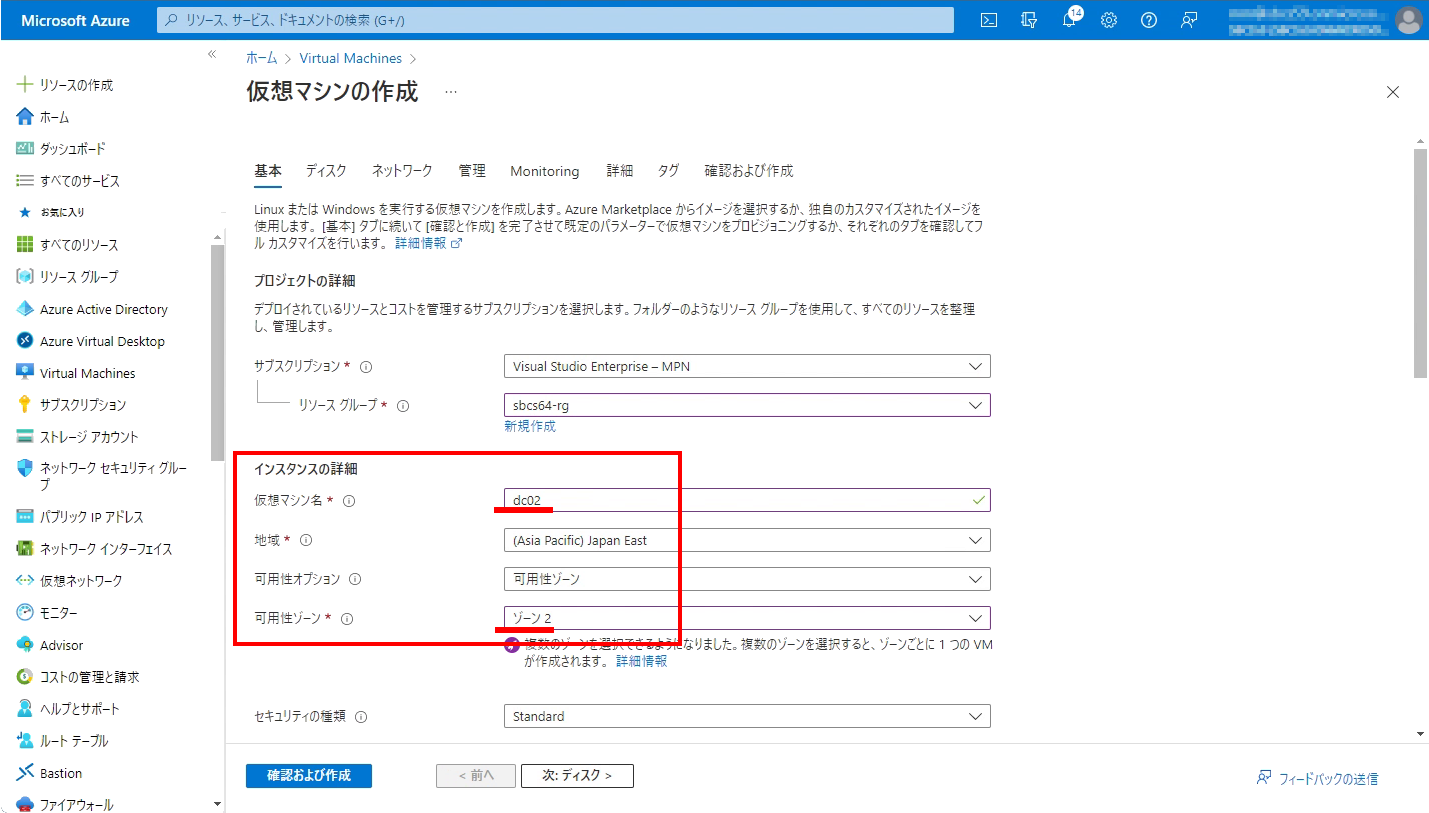Viewport: 1429px width, 813px height.
Task: Show info tooltip for 可用性オプション
Action: tap(355, 579)
